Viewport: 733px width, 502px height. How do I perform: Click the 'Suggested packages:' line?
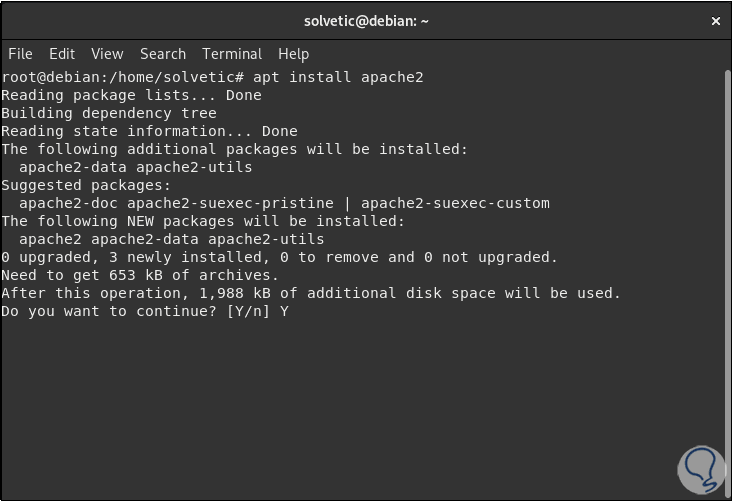click(86, 185)
